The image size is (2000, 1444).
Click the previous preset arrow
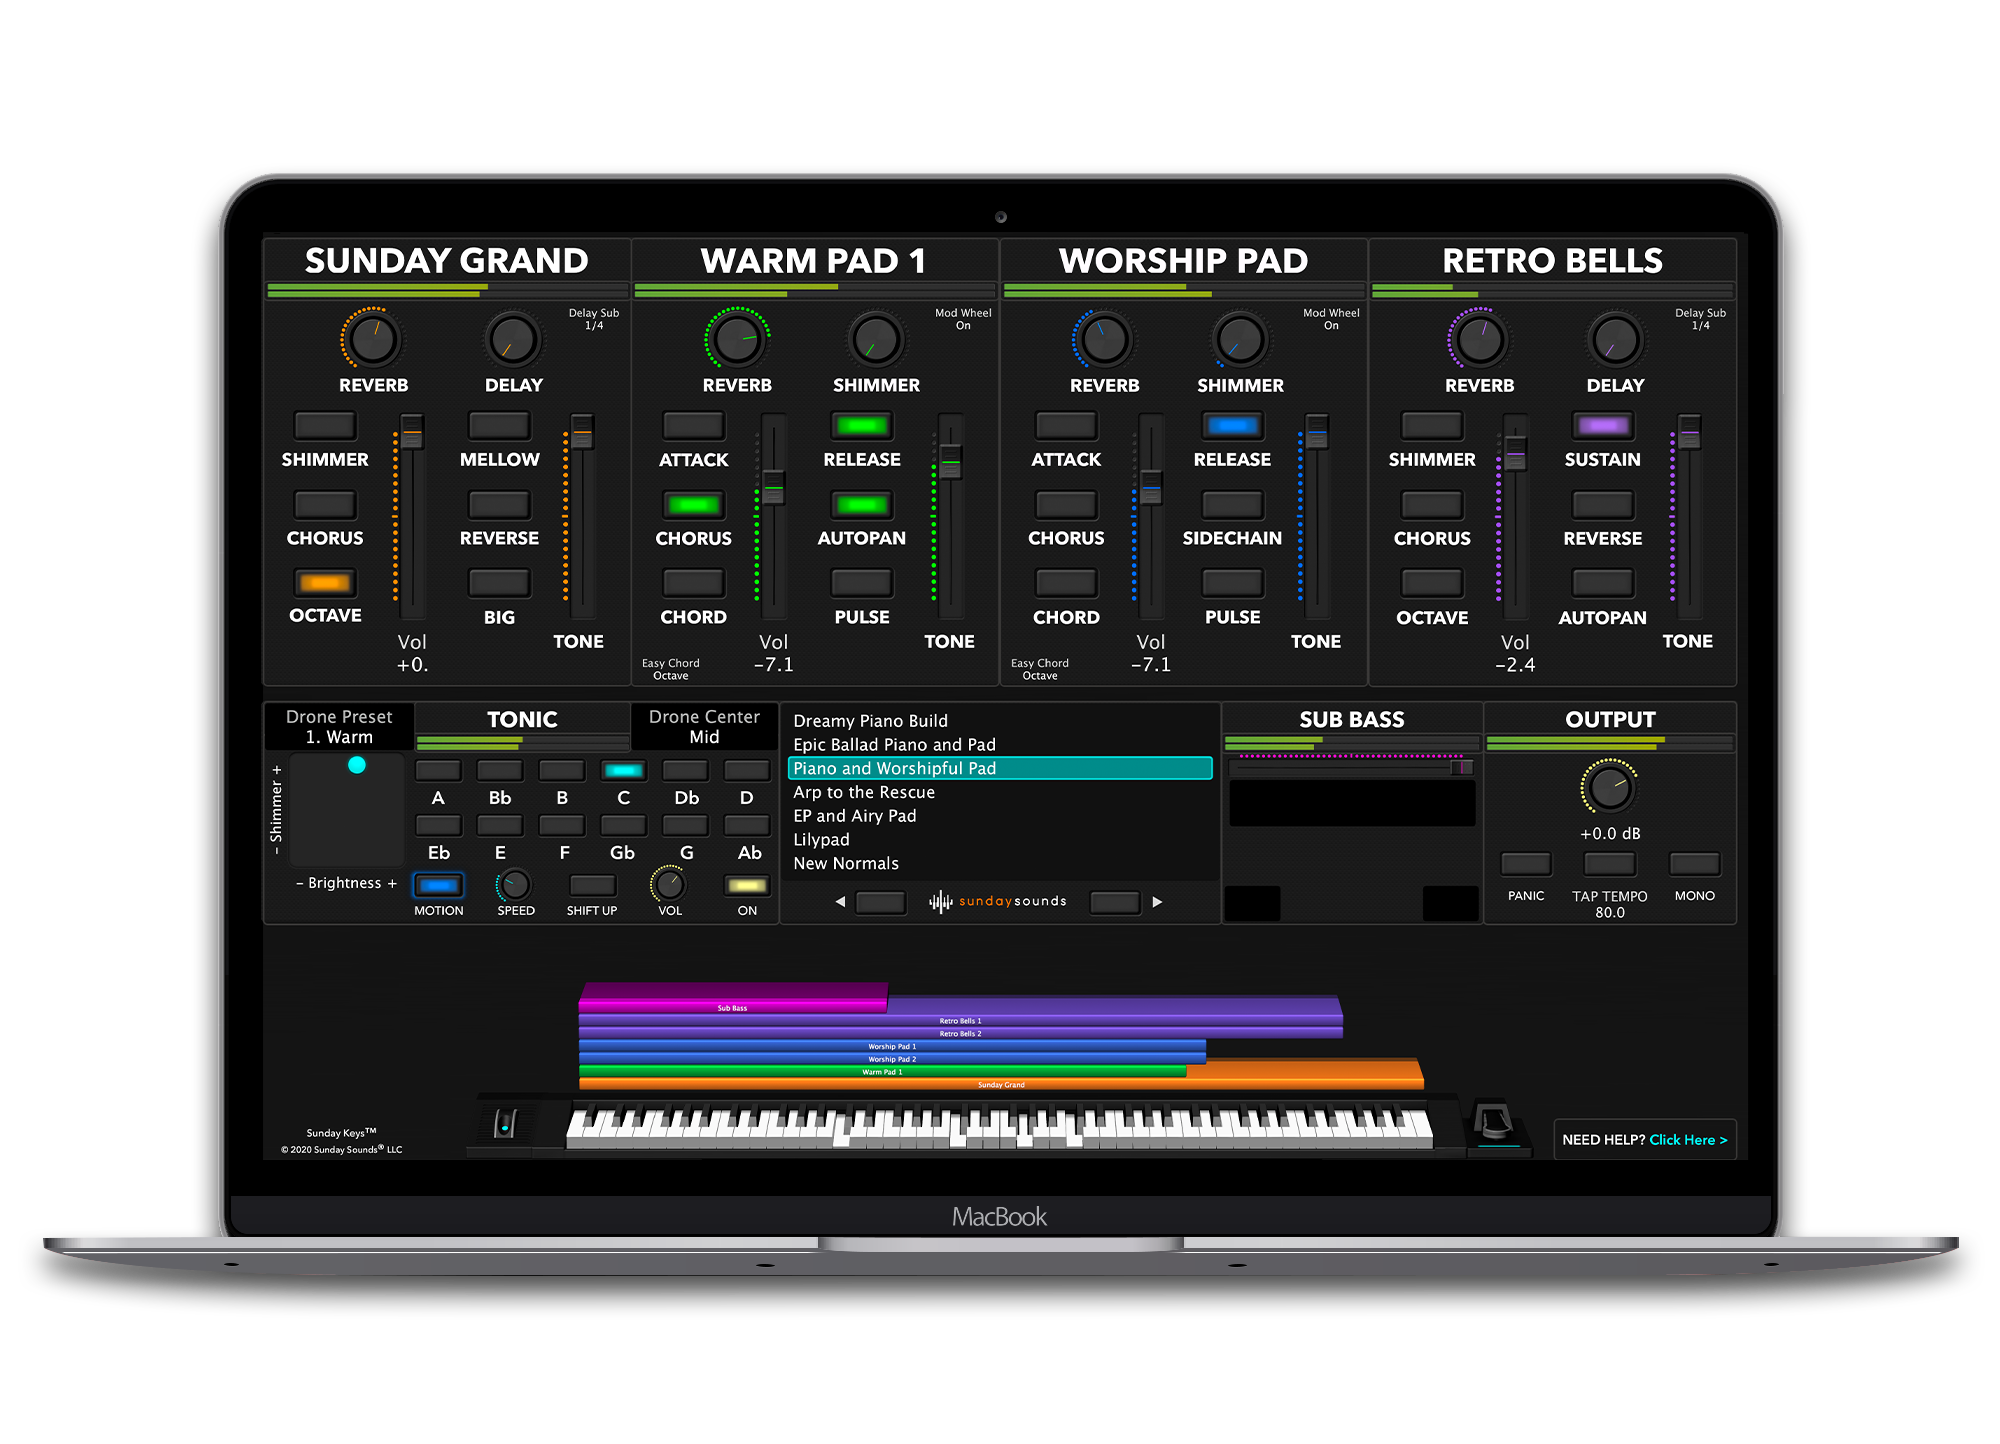(x=840, y=902)
